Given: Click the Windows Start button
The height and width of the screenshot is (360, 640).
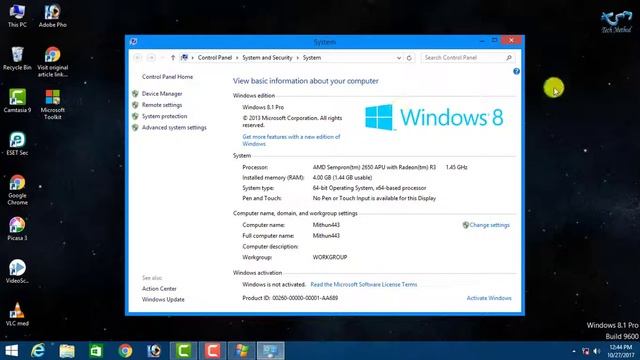Looking at the screenshot, I should click(11, 351).
